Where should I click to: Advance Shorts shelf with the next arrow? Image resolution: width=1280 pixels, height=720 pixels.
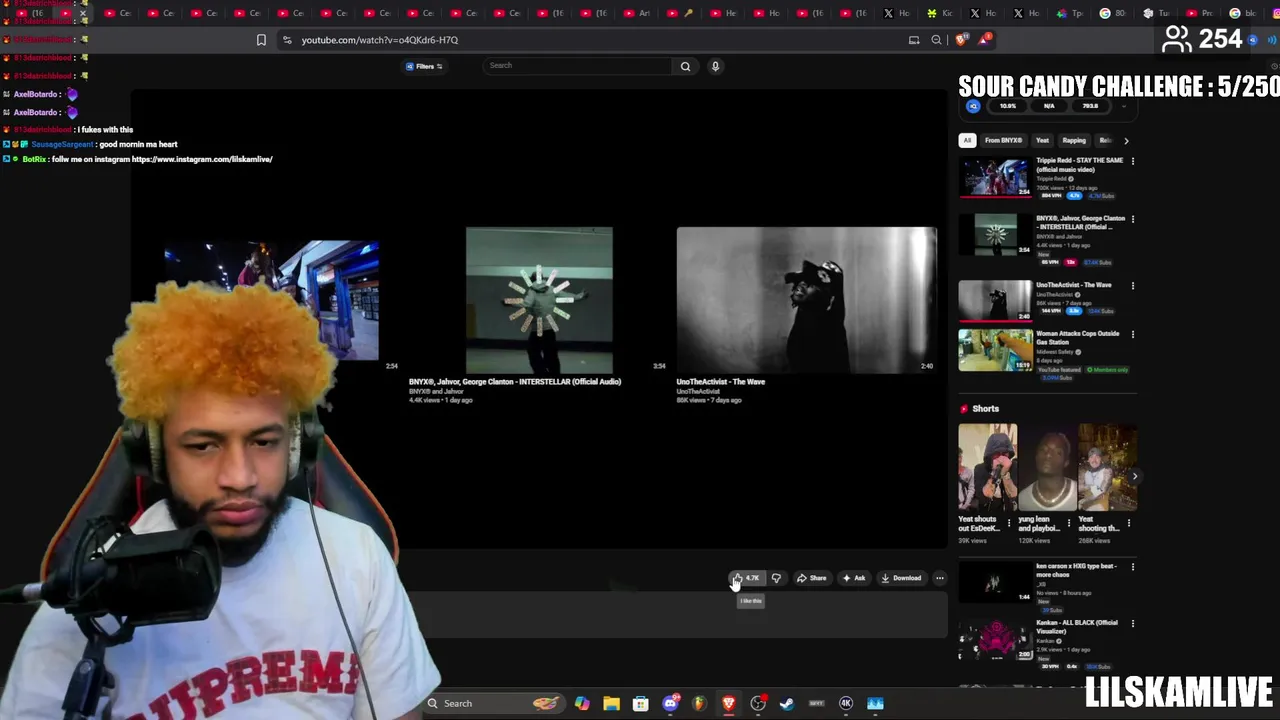click(1134, 476)
